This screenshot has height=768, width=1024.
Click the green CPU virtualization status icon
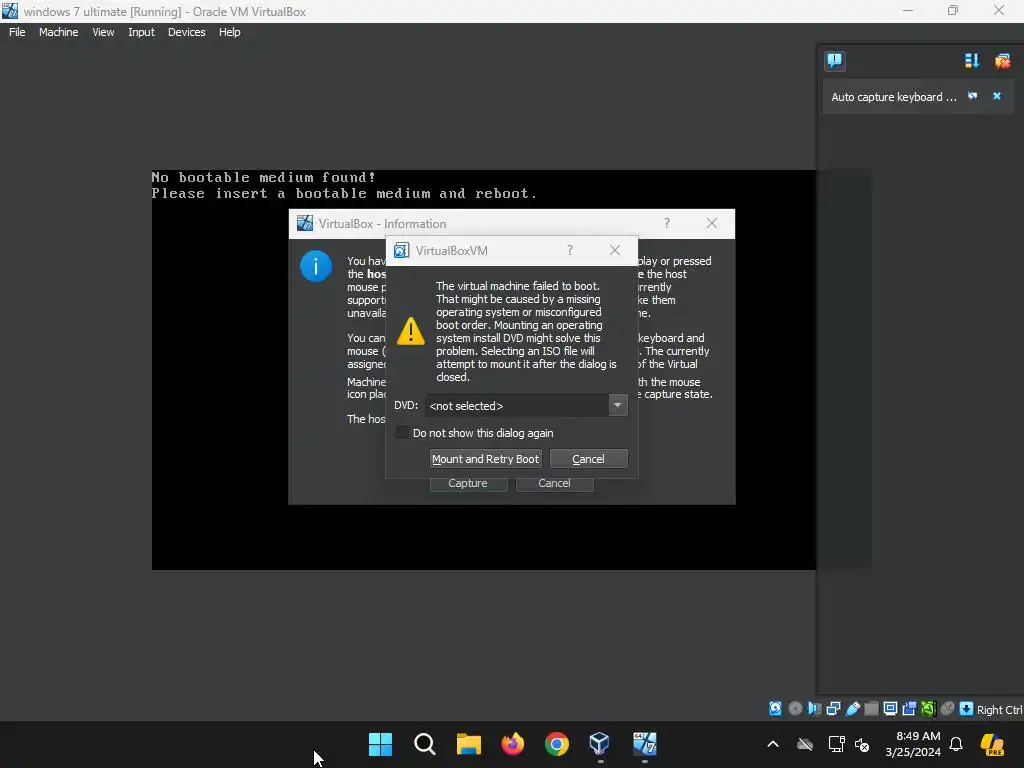928,709
